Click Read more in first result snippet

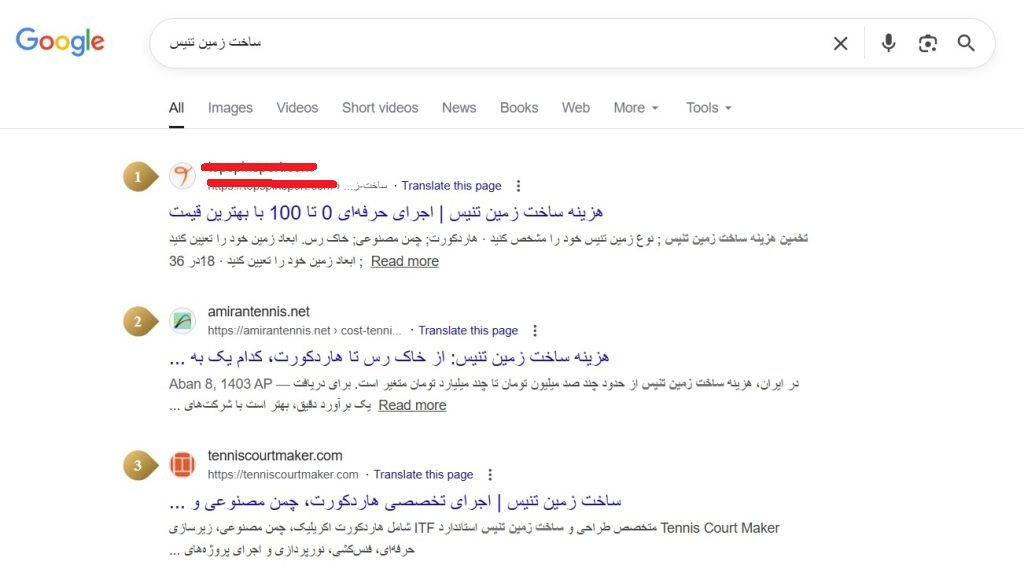(405, 261)
